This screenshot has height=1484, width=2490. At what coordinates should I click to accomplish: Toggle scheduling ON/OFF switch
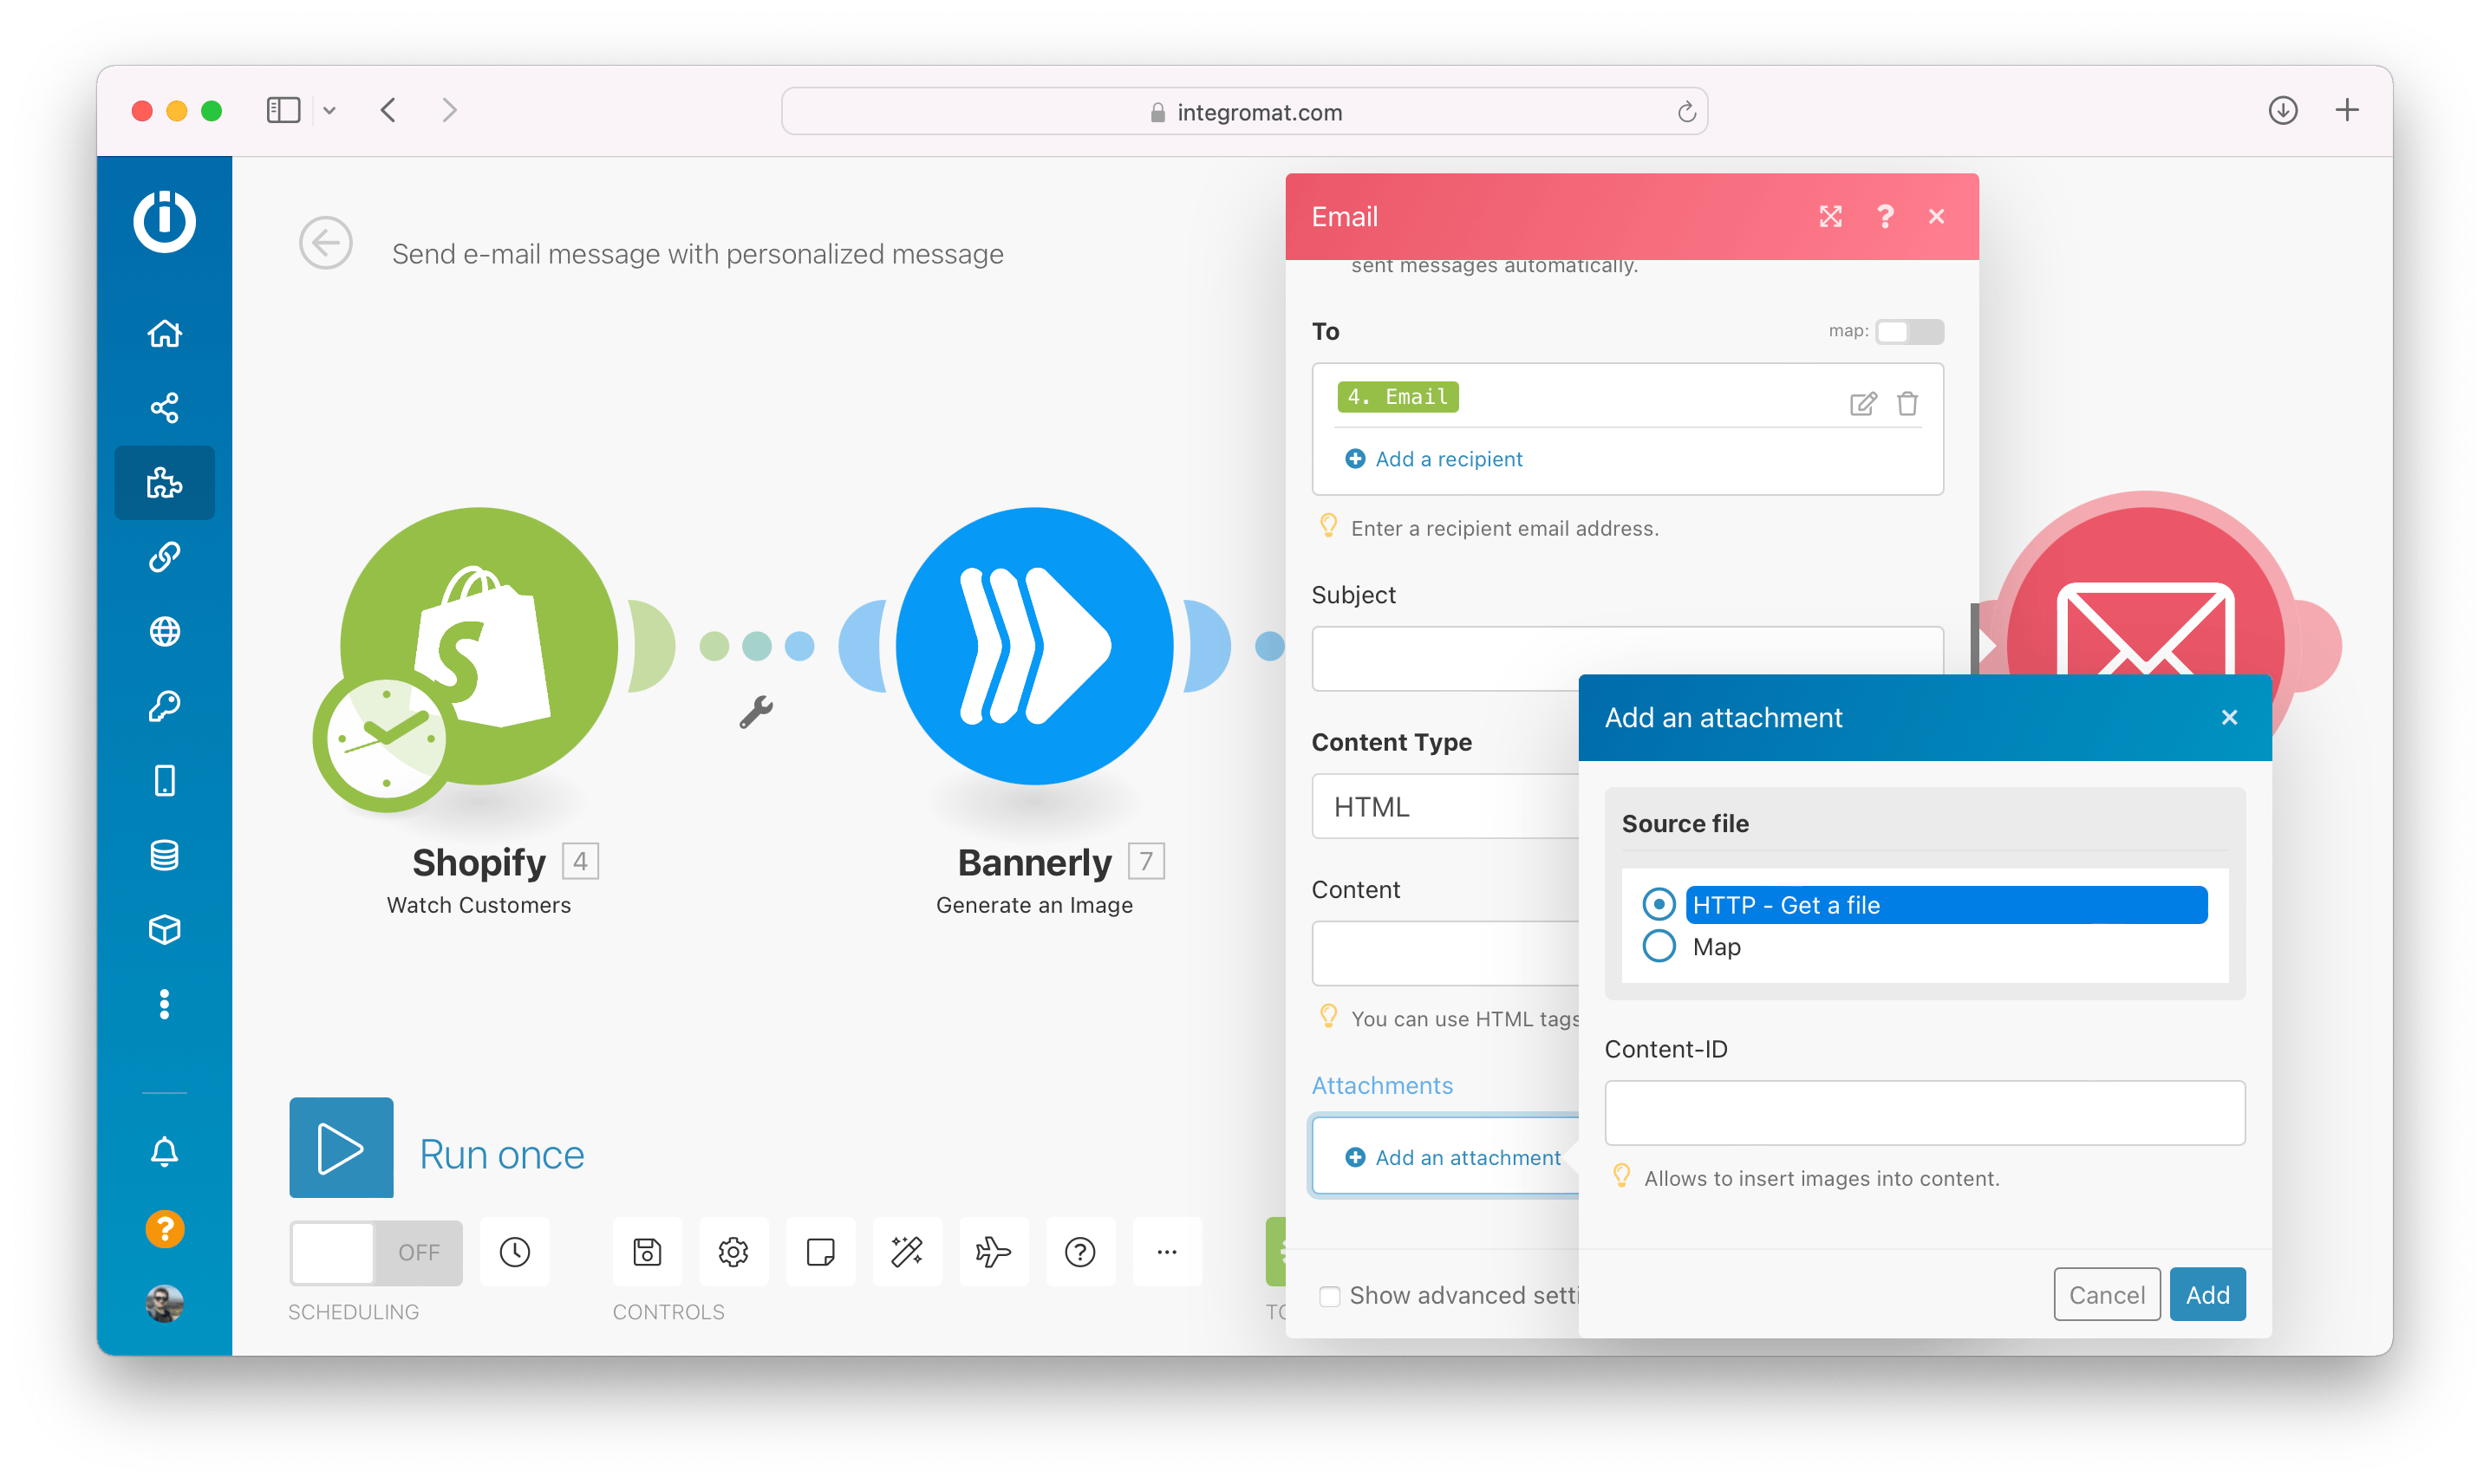tap(376, 1252)
